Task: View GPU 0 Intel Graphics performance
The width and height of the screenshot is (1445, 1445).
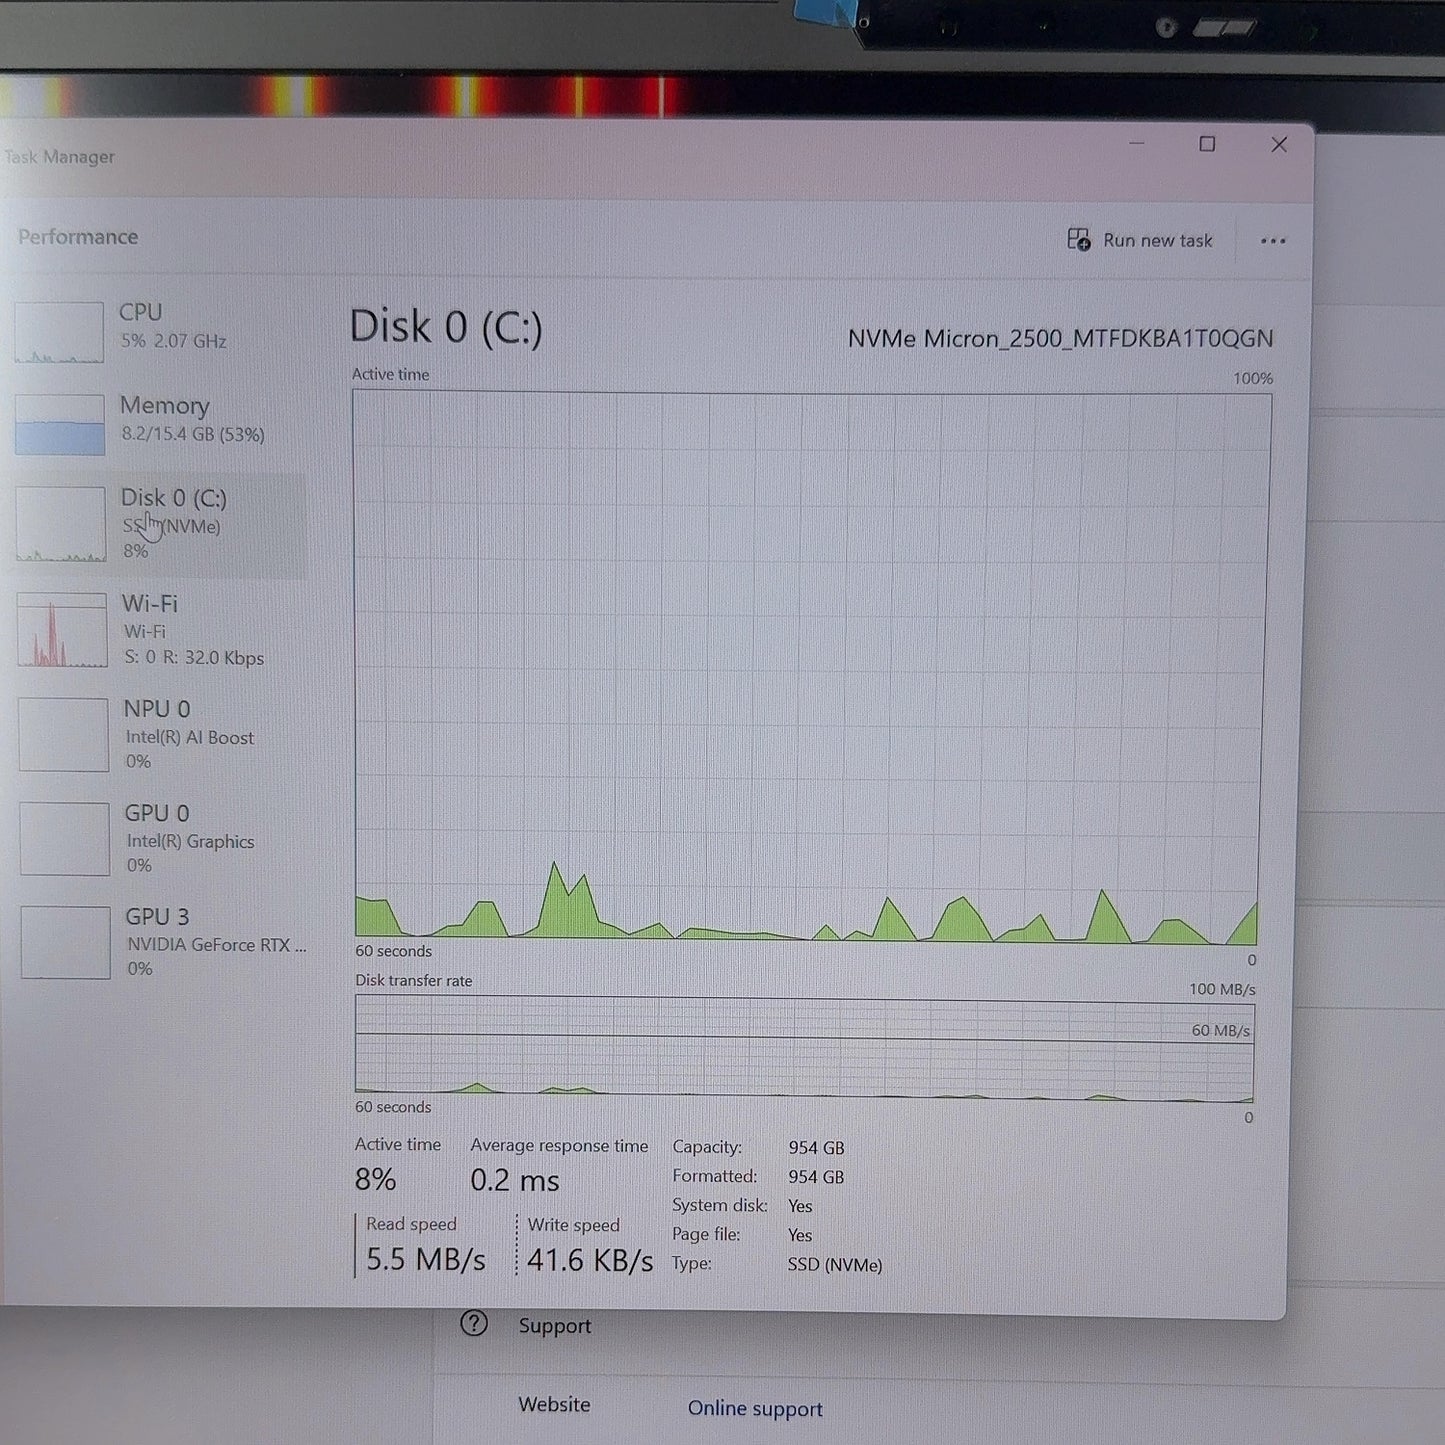Action: coord(160,838)
